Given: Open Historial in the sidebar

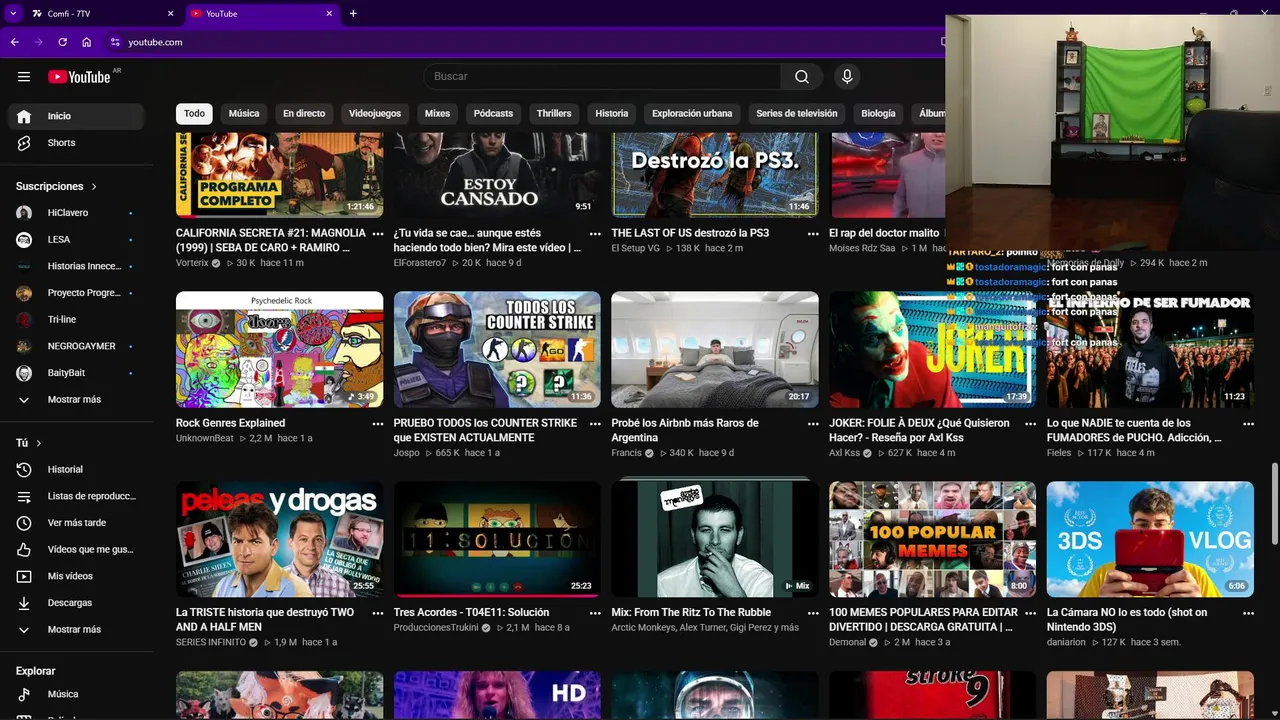Looking at the screenshot, I should point(77,469).
